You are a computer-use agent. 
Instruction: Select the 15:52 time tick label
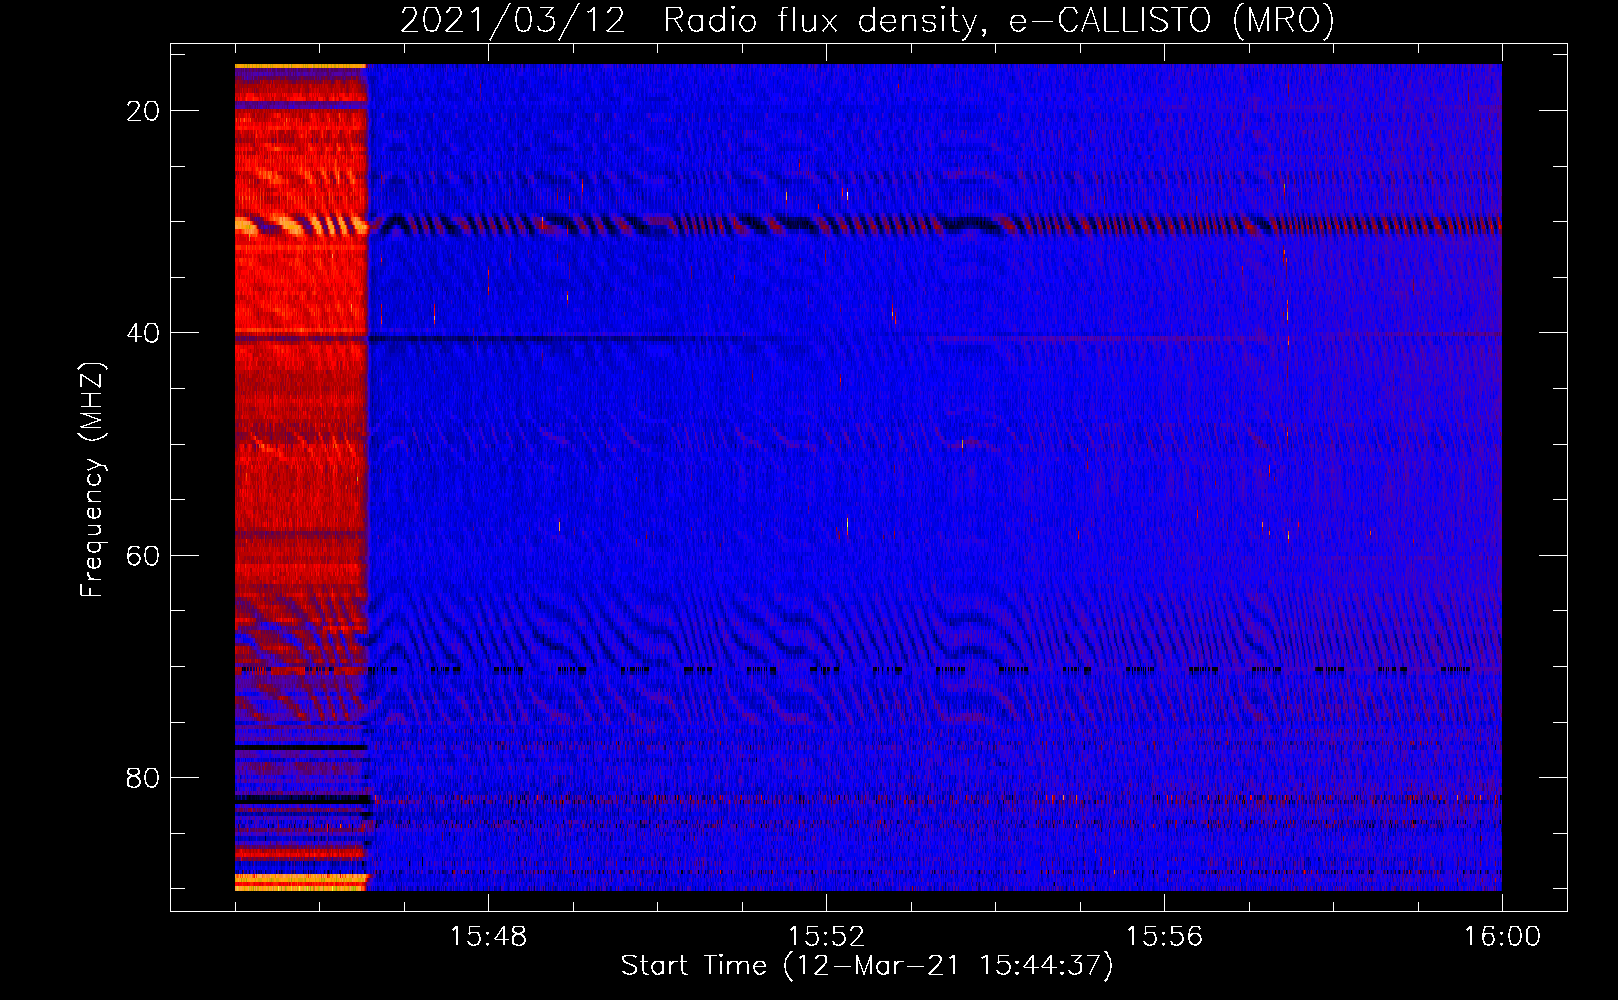click(x=826, y=937)
